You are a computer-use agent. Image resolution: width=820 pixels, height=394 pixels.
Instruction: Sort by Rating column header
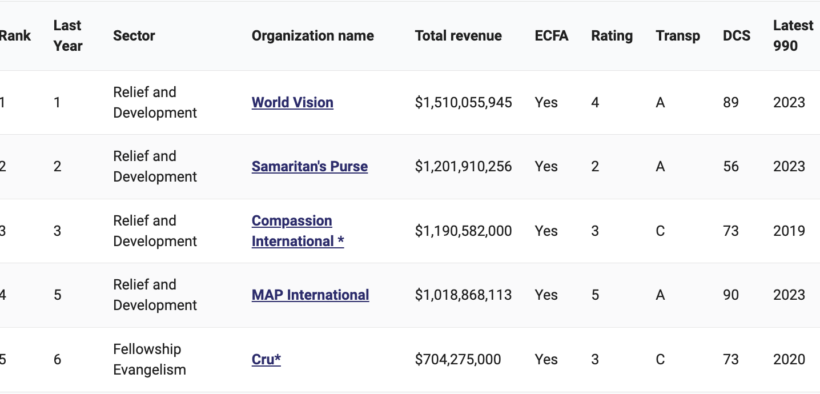coord(612,36)
